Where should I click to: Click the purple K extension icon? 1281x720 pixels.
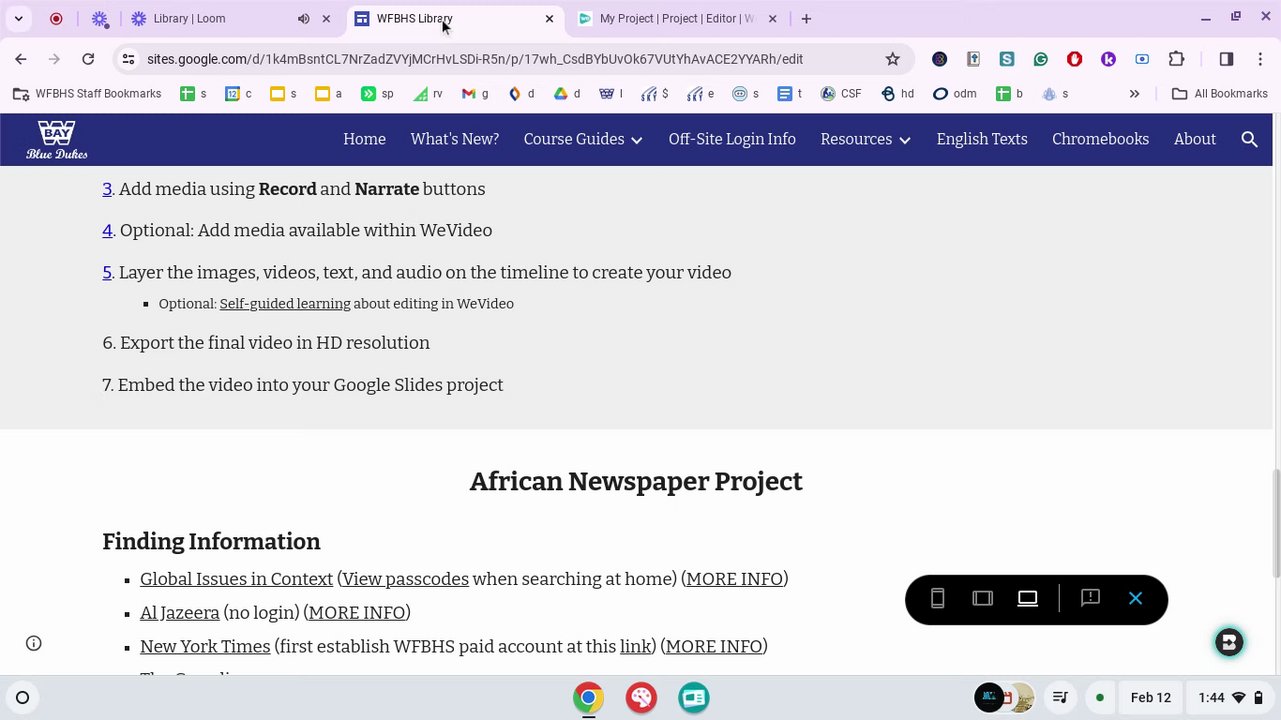tap(1108, 59)
